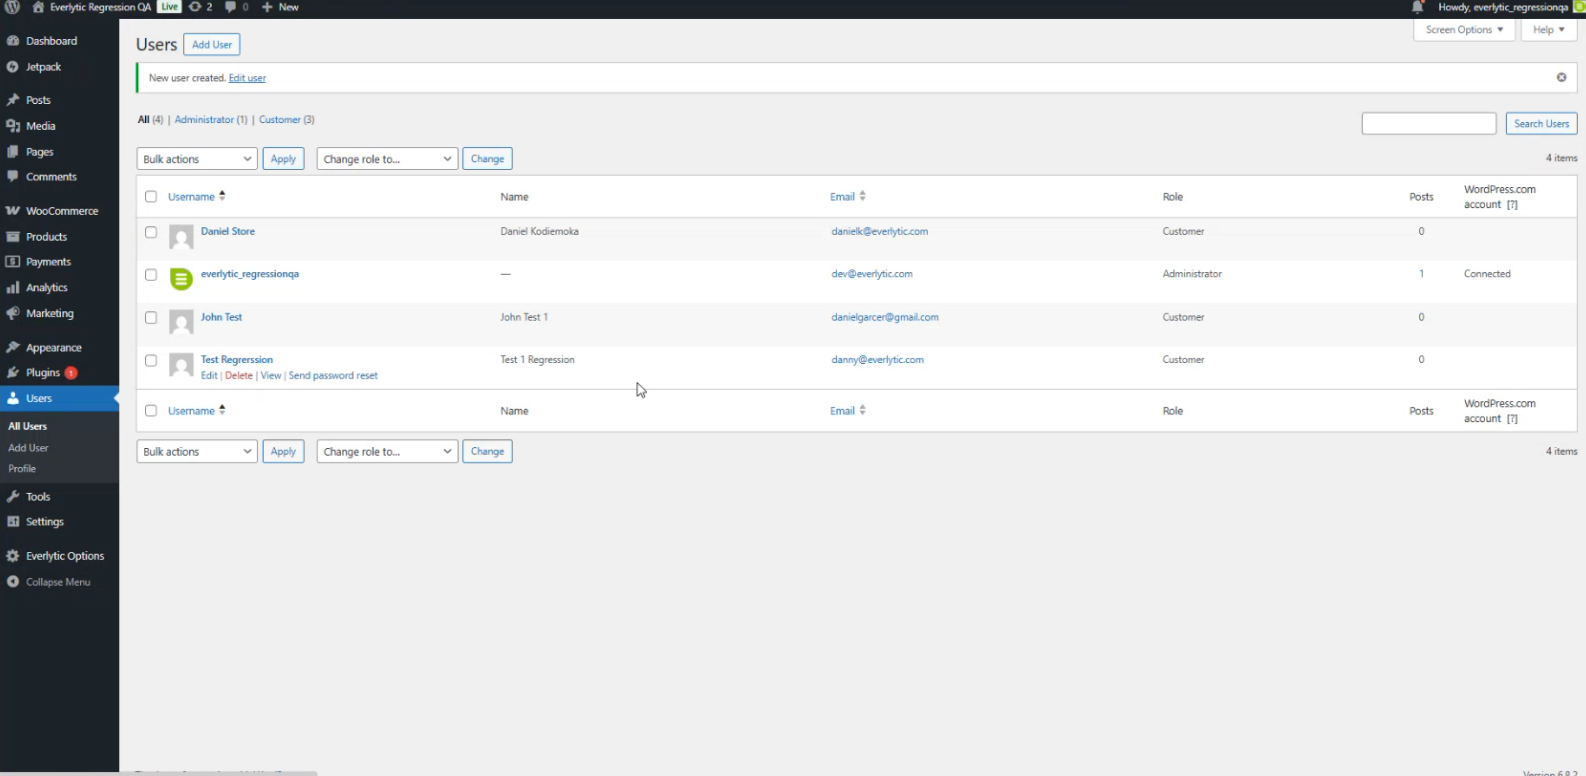Click the Edit user link in notice
Viewport: 1586px width, 776px height.
point(247,78)
